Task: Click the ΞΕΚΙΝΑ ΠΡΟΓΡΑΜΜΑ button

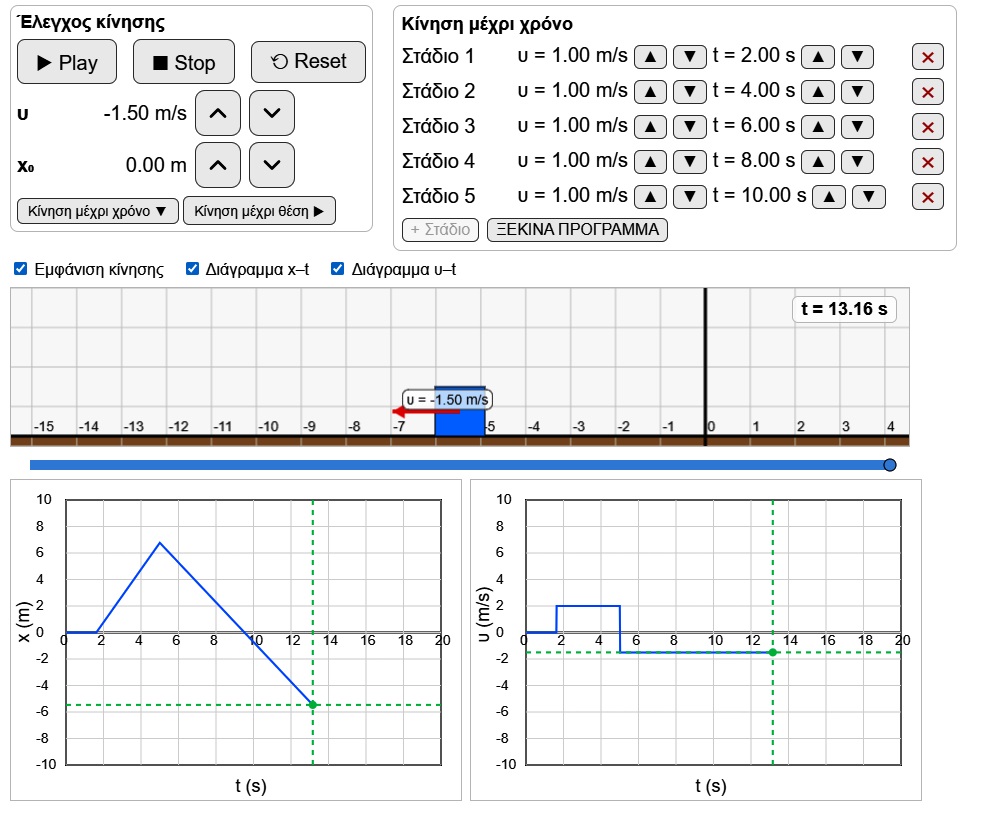Action: (x=577, y=230)
